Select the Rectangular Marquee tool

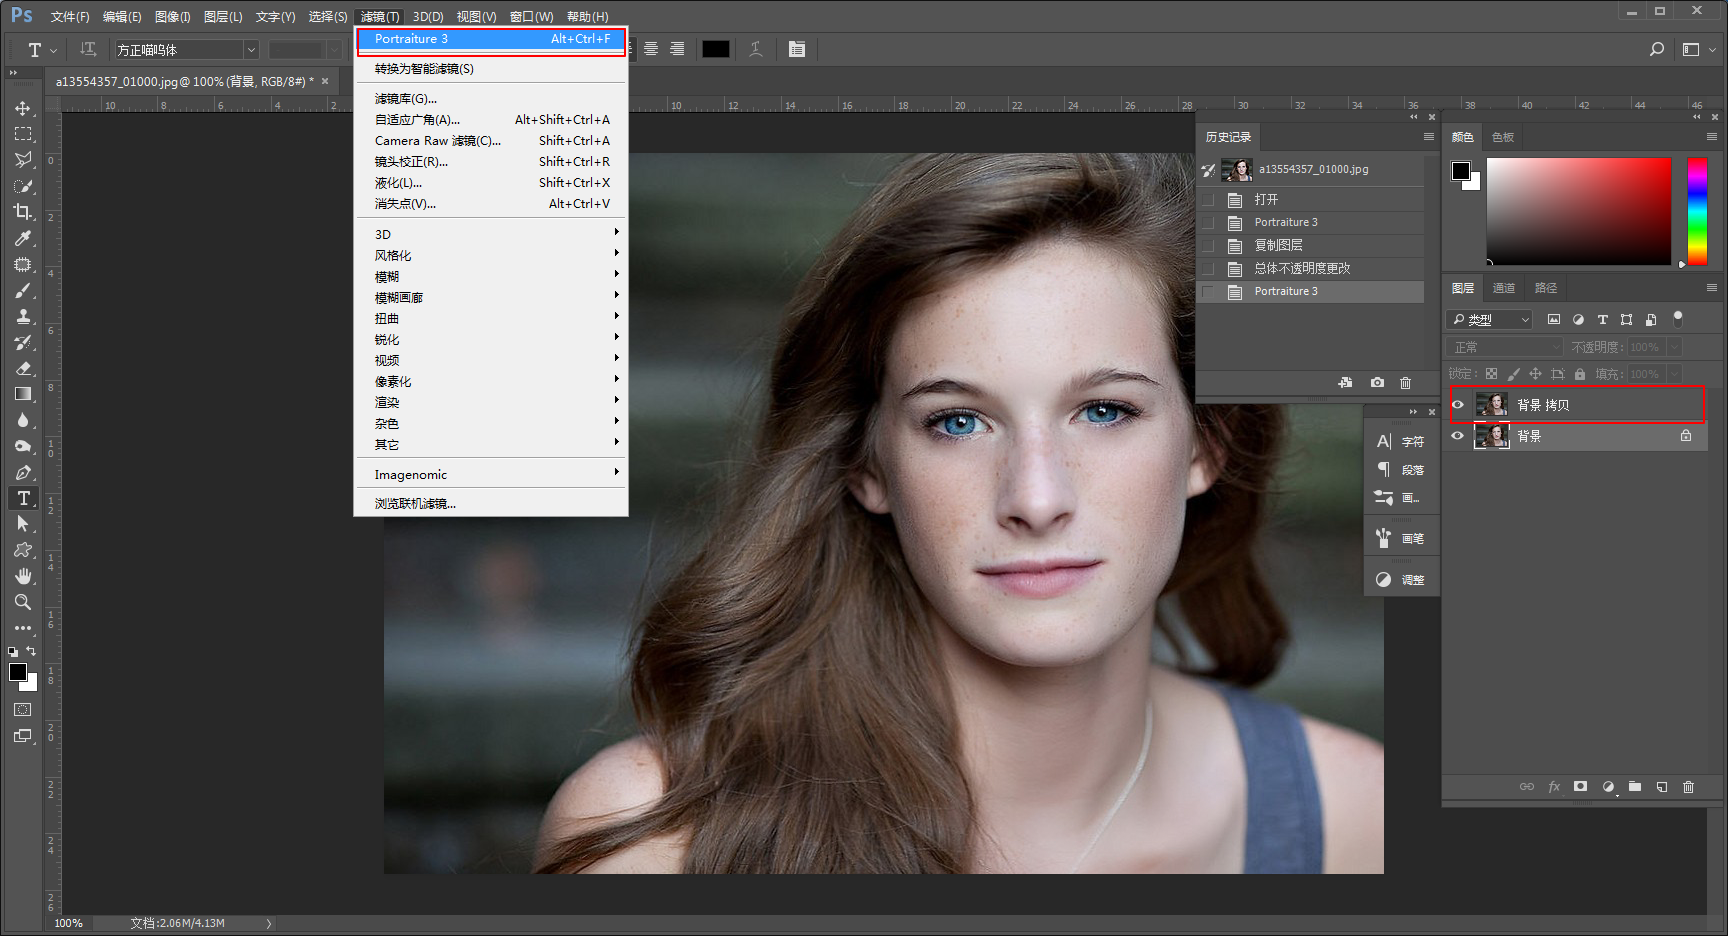click(x=23, y=134)
